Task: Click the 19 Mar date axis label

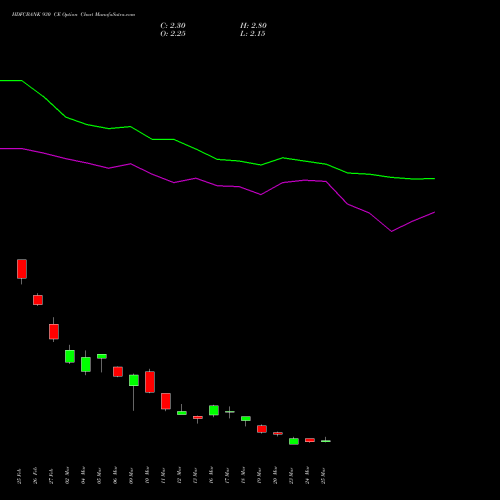Action: (x=259, y=475)
